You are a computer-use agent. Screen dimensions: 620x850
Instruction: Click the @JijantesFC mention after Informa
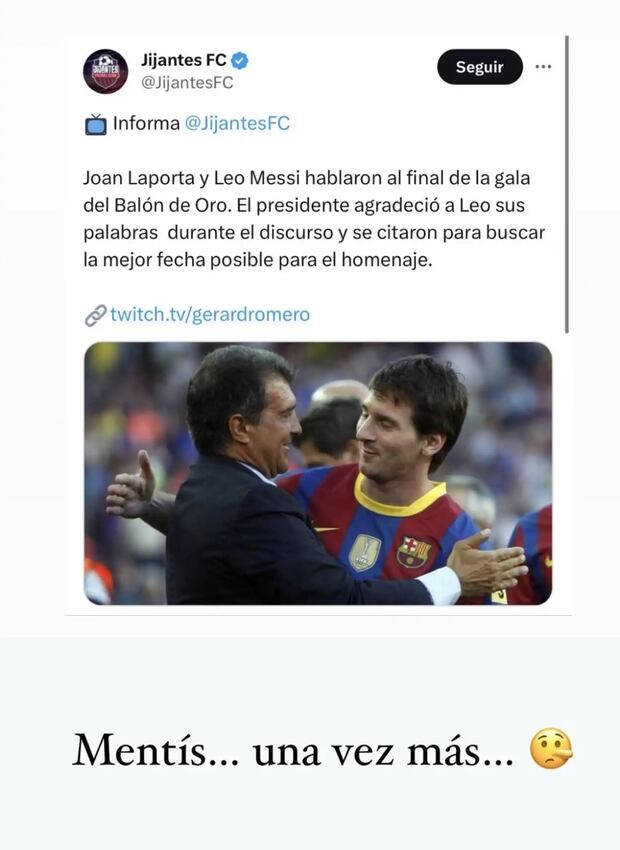pyautogui.click(x=237, y=124)
